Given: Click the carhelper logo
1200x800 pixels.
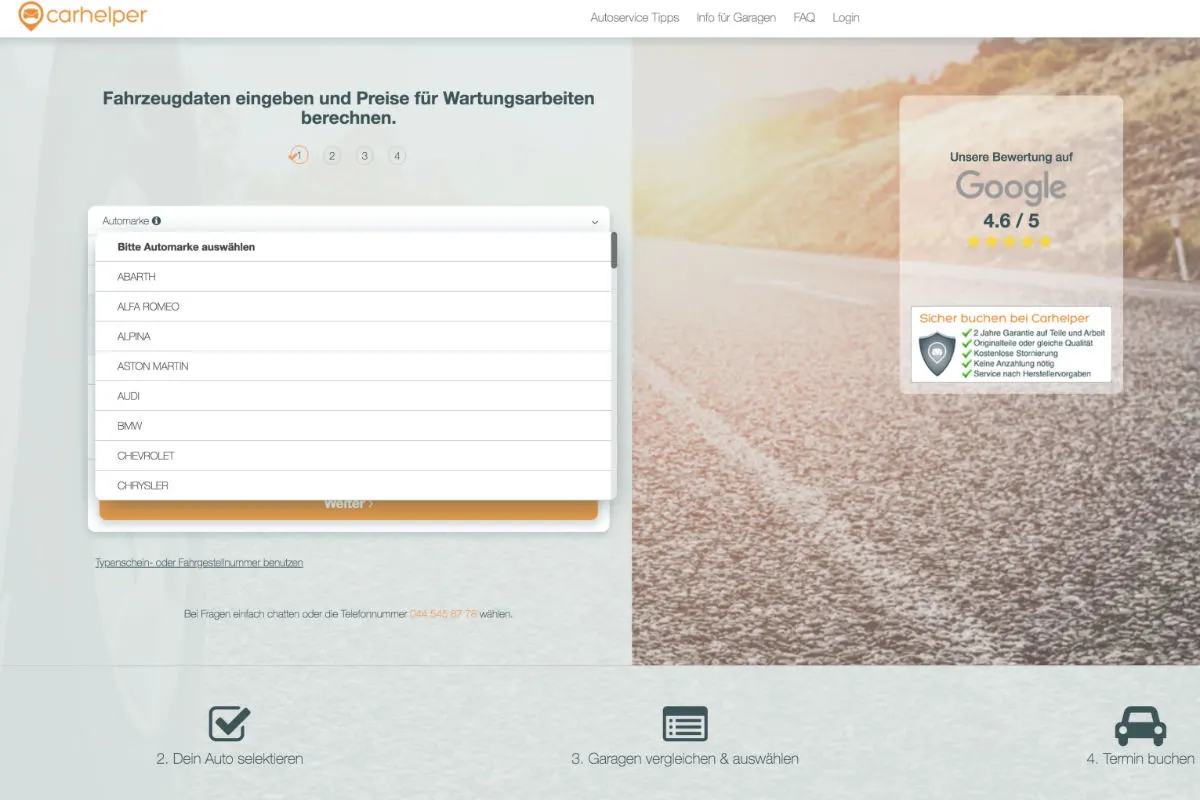Looking at the screenshot, I should point(83,16).
